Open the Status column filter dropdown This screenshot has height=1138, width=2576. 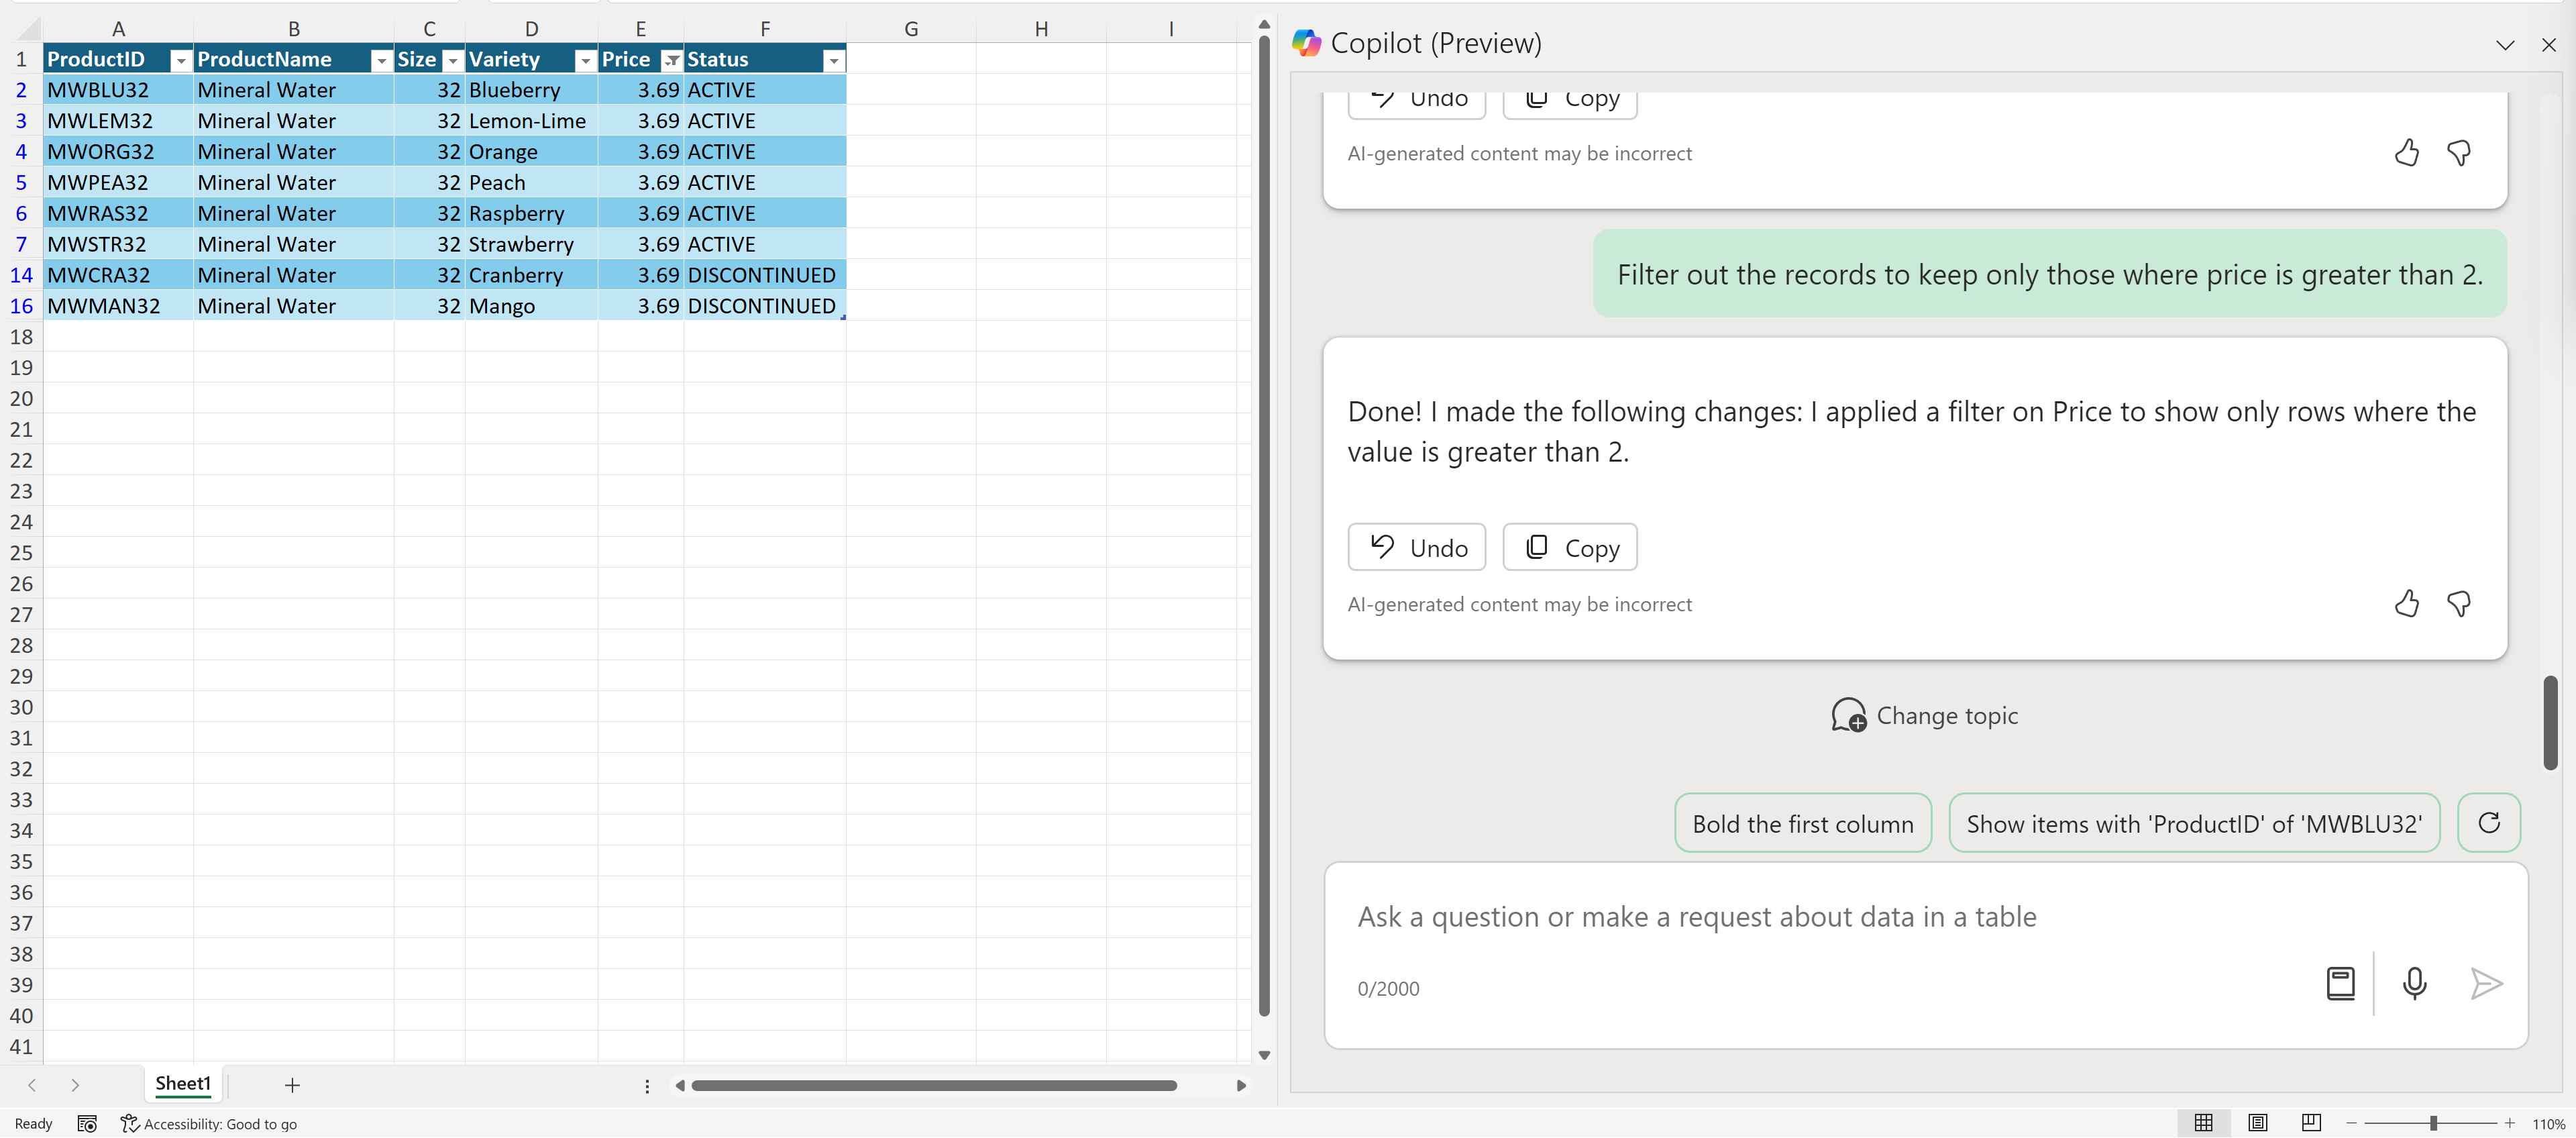point(833,61)
